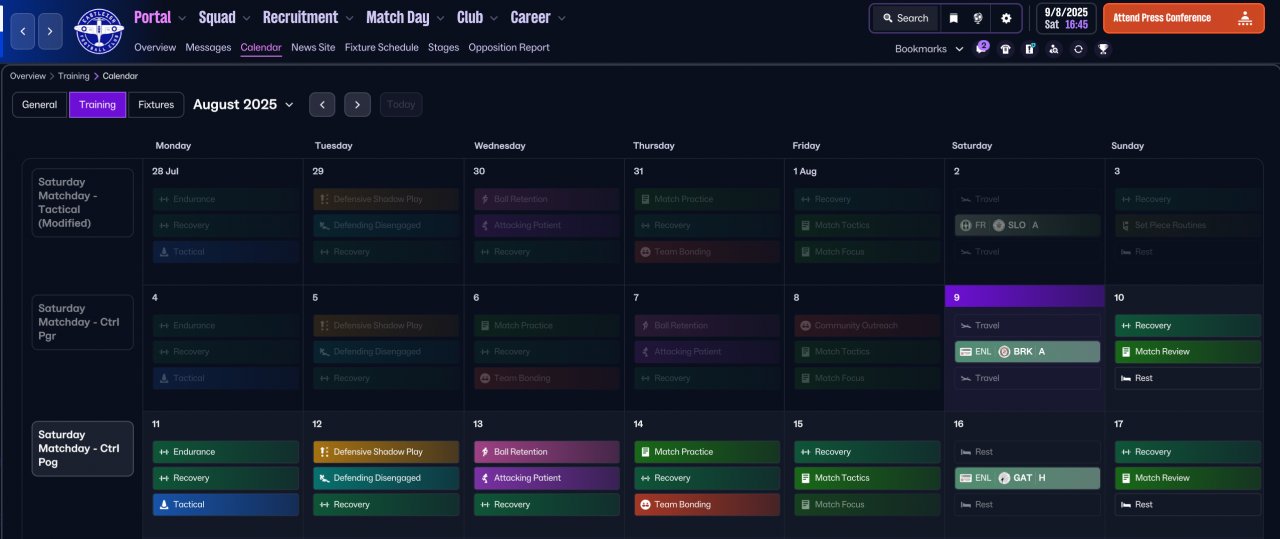Open the globe icon in the top bar

978,18
